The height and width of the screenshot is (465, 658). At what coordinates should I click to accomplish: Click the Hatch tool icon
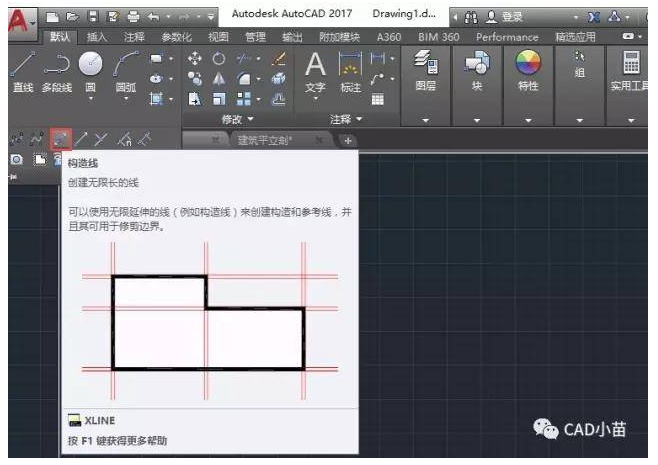[x=156, y=99]
